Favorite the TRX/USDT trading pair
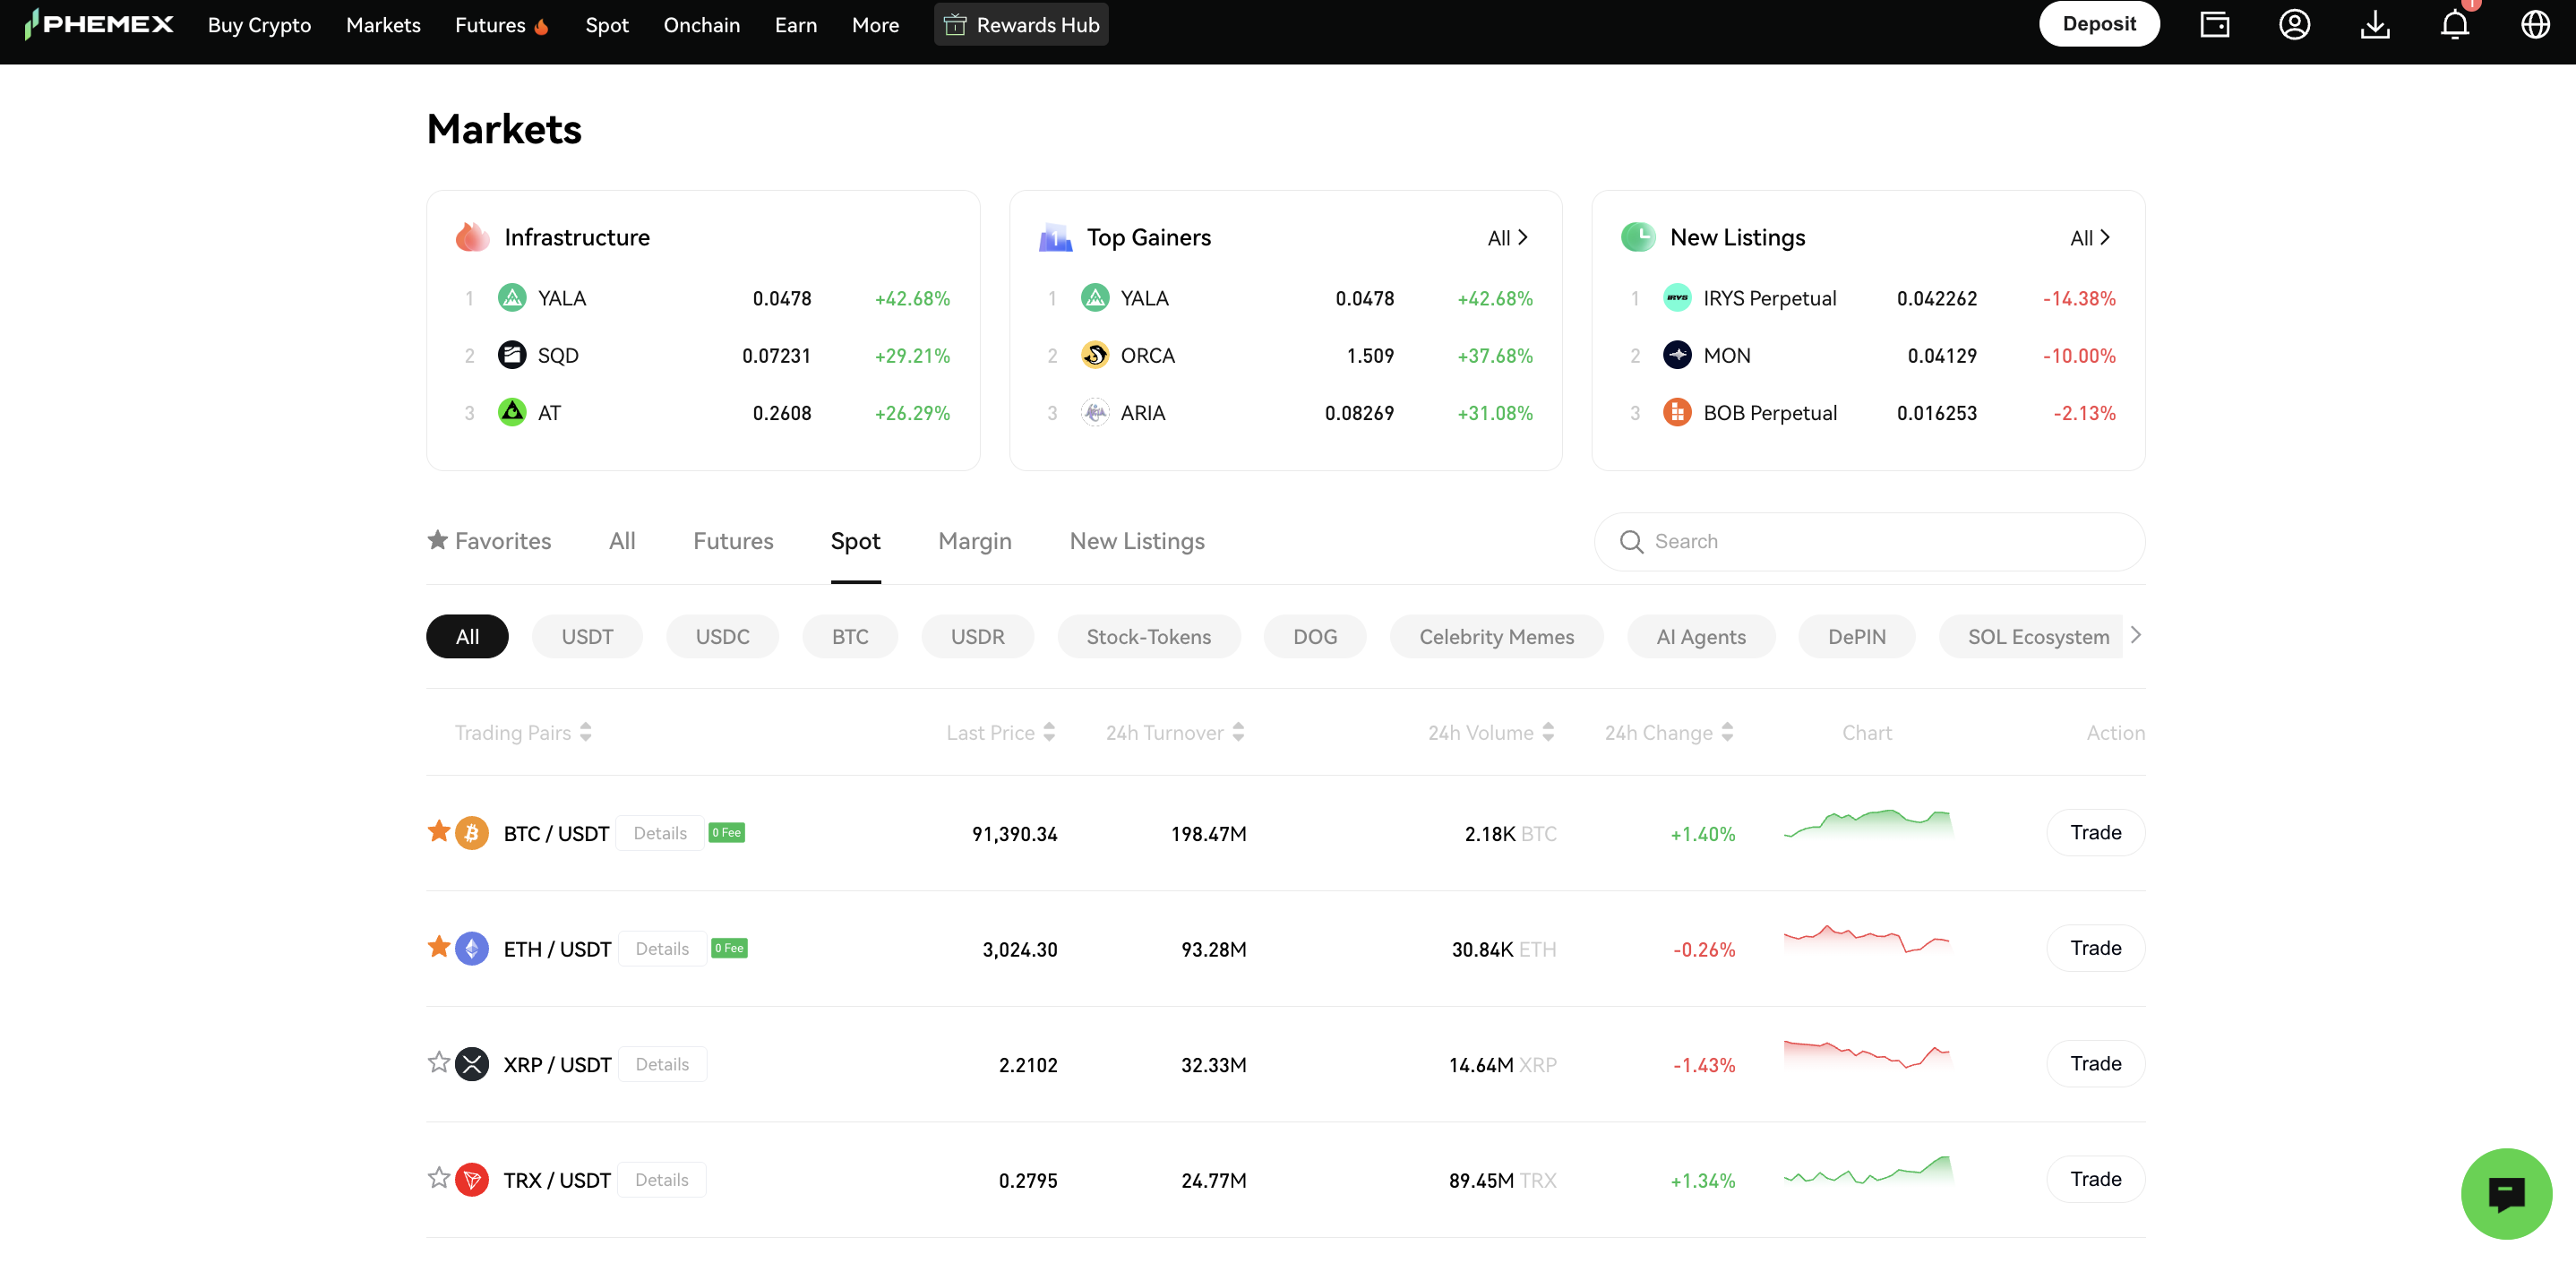The width and height of the screenshot is (2576, 1263). click(x=438, y=1179)
